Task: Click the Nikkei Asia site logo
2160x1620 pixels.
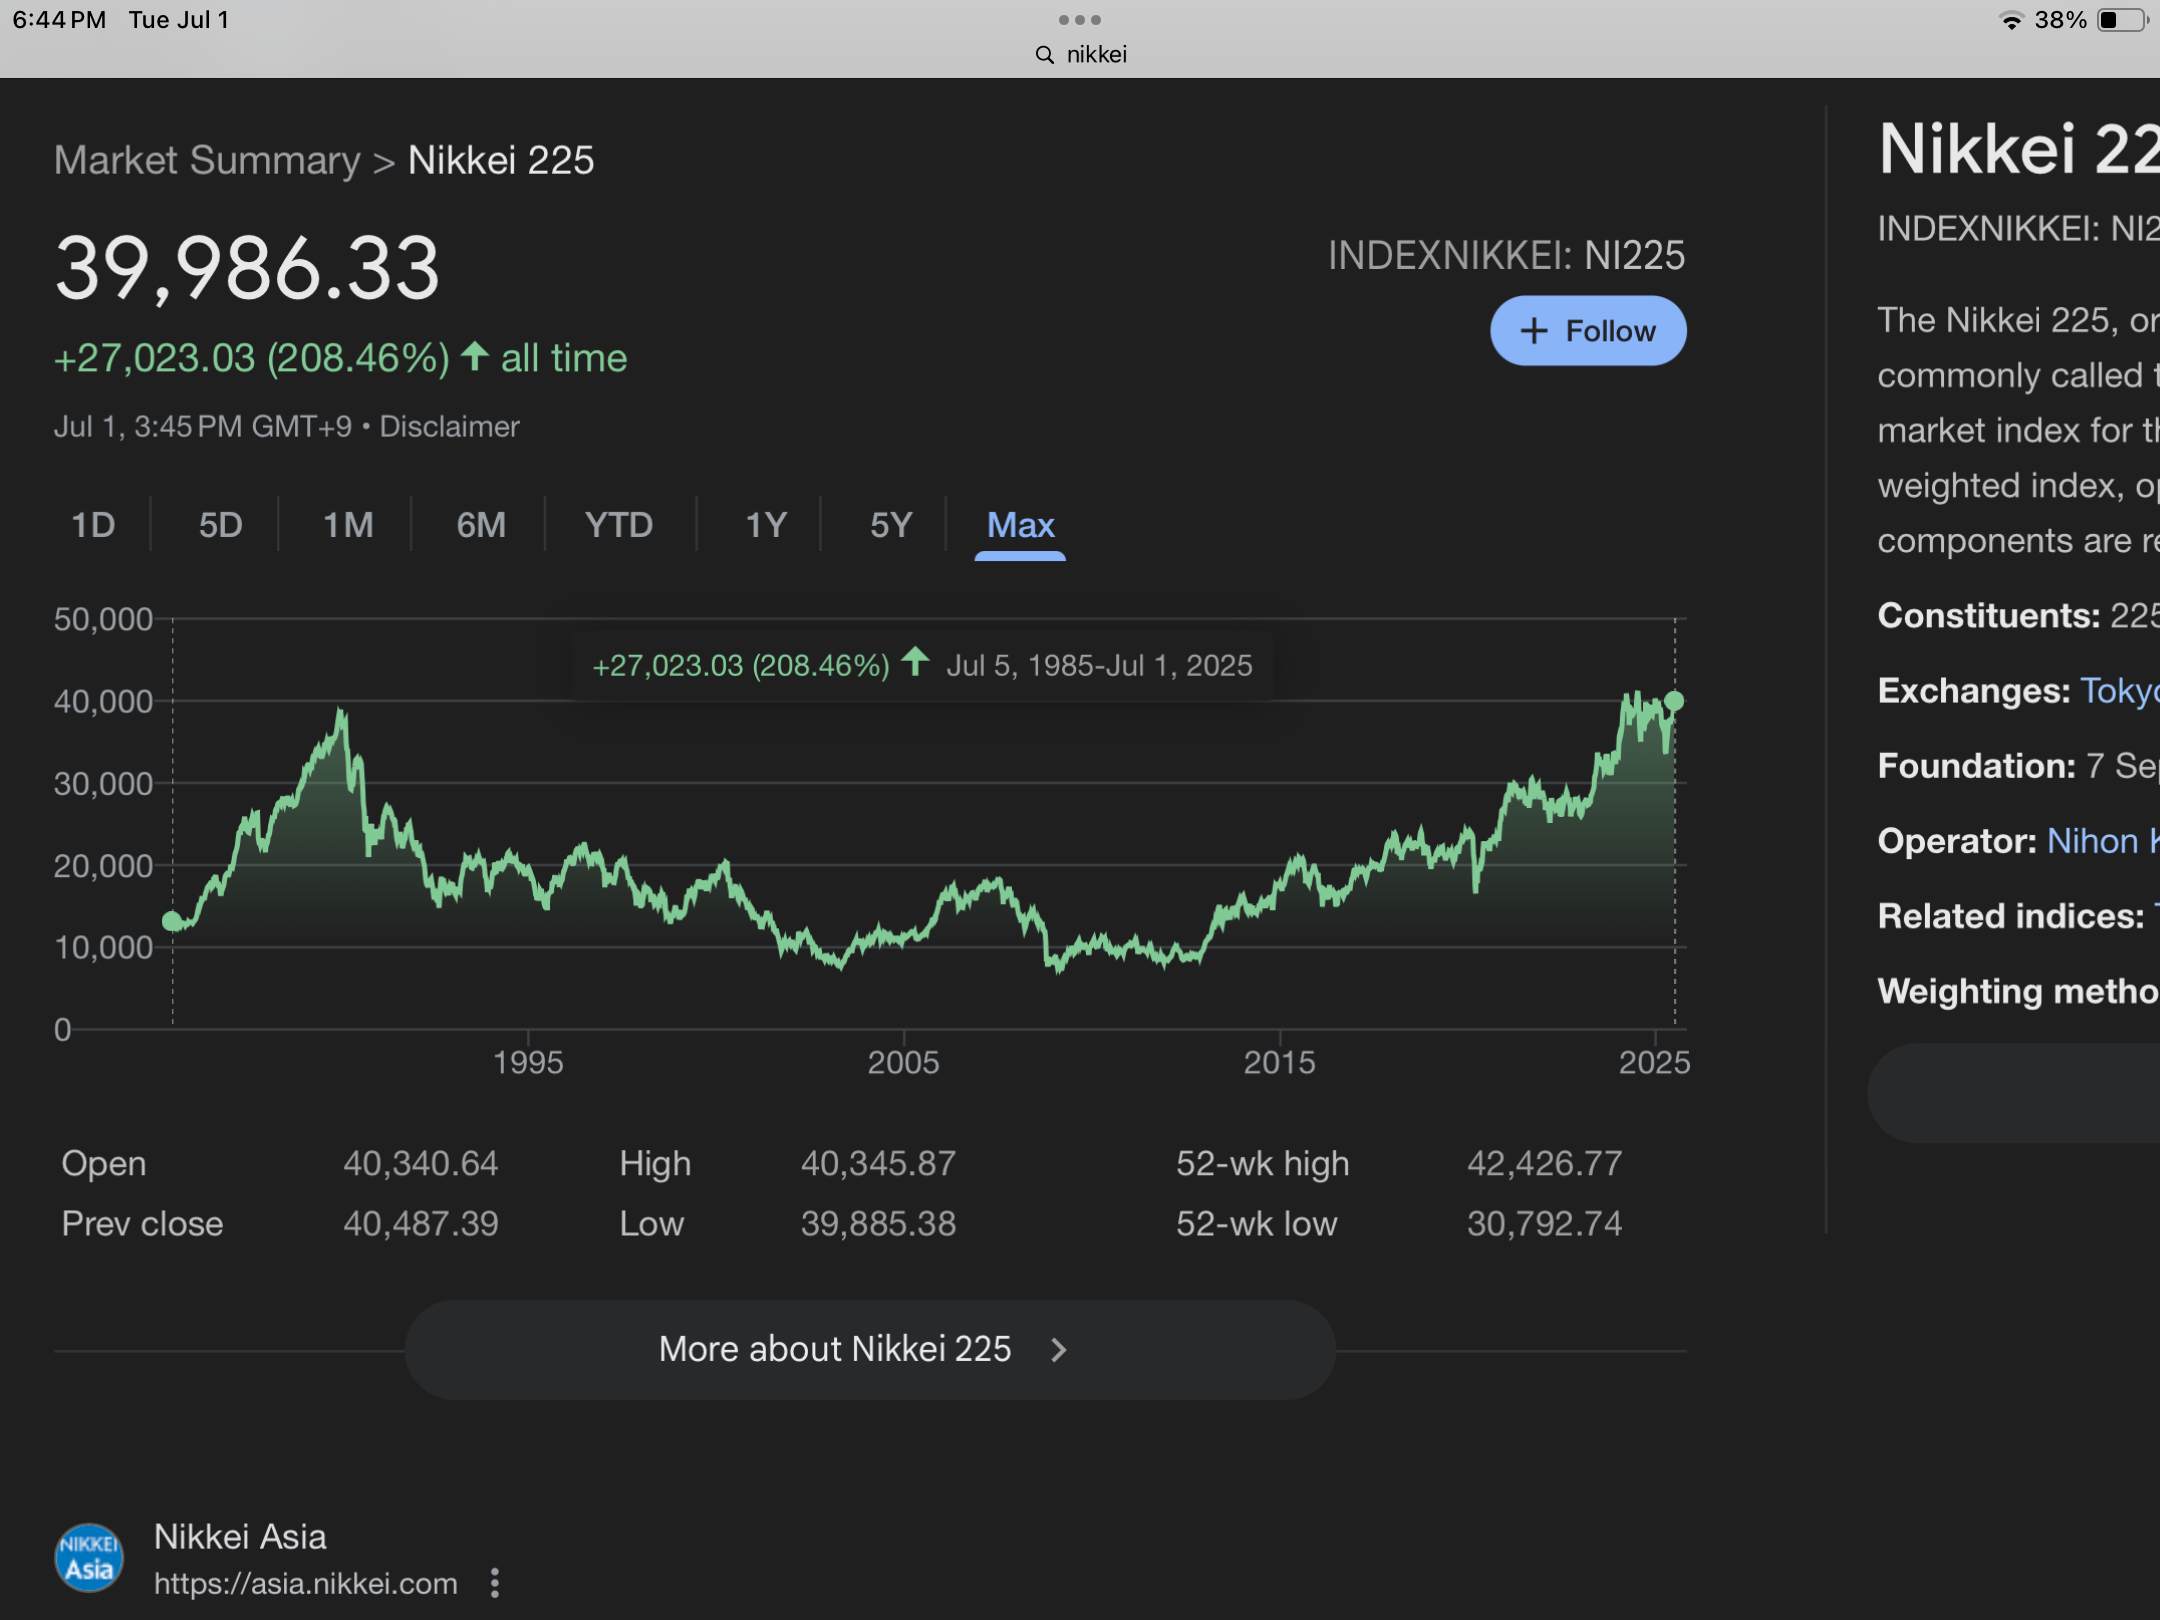Action: (89, 1557)
